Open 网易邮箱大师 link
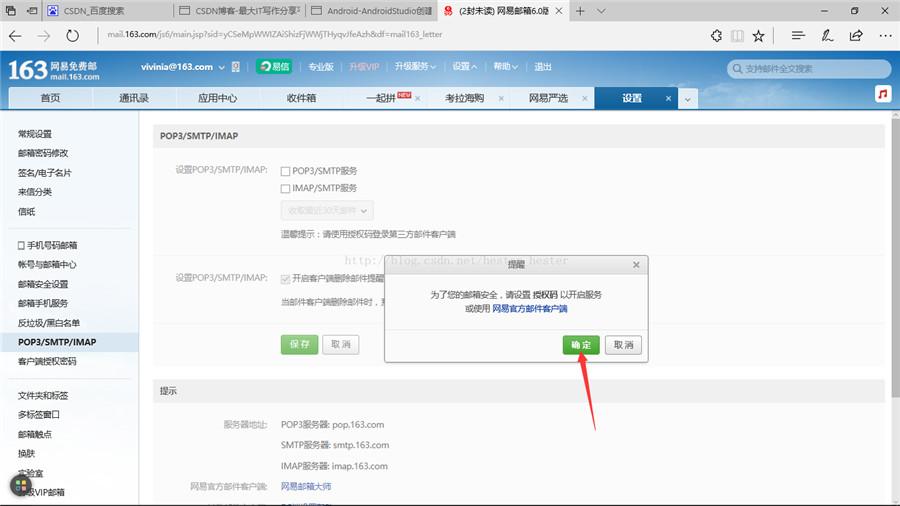Viewport: 900px width, 506px height. [306, 486]
